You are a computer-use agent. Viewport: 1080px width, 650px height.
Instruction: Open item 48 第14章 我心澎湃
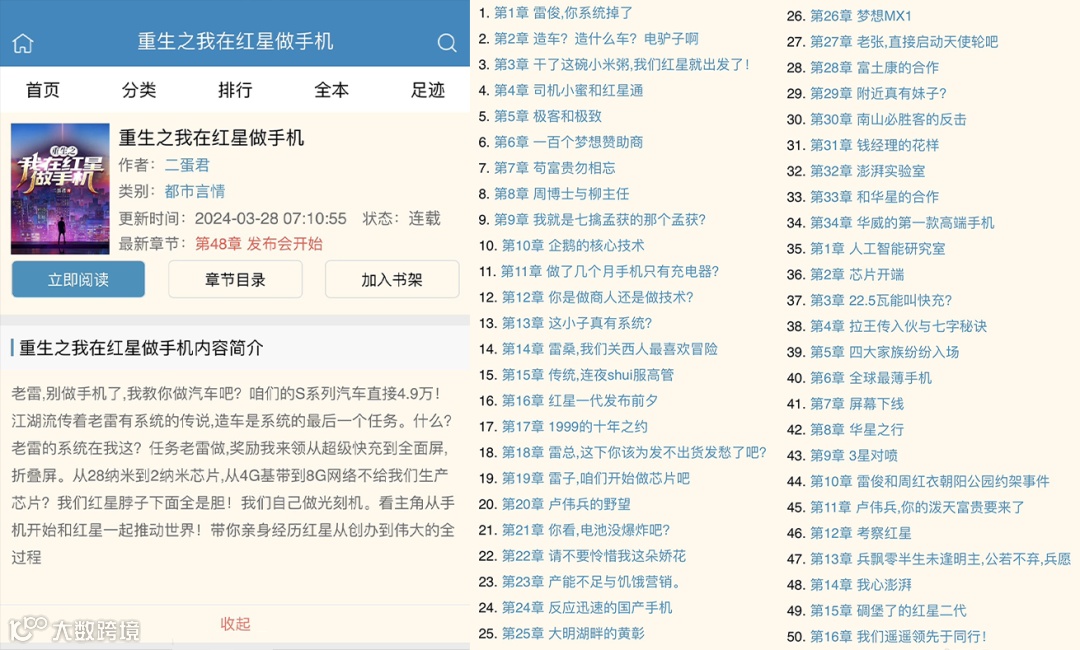point(861,585)
